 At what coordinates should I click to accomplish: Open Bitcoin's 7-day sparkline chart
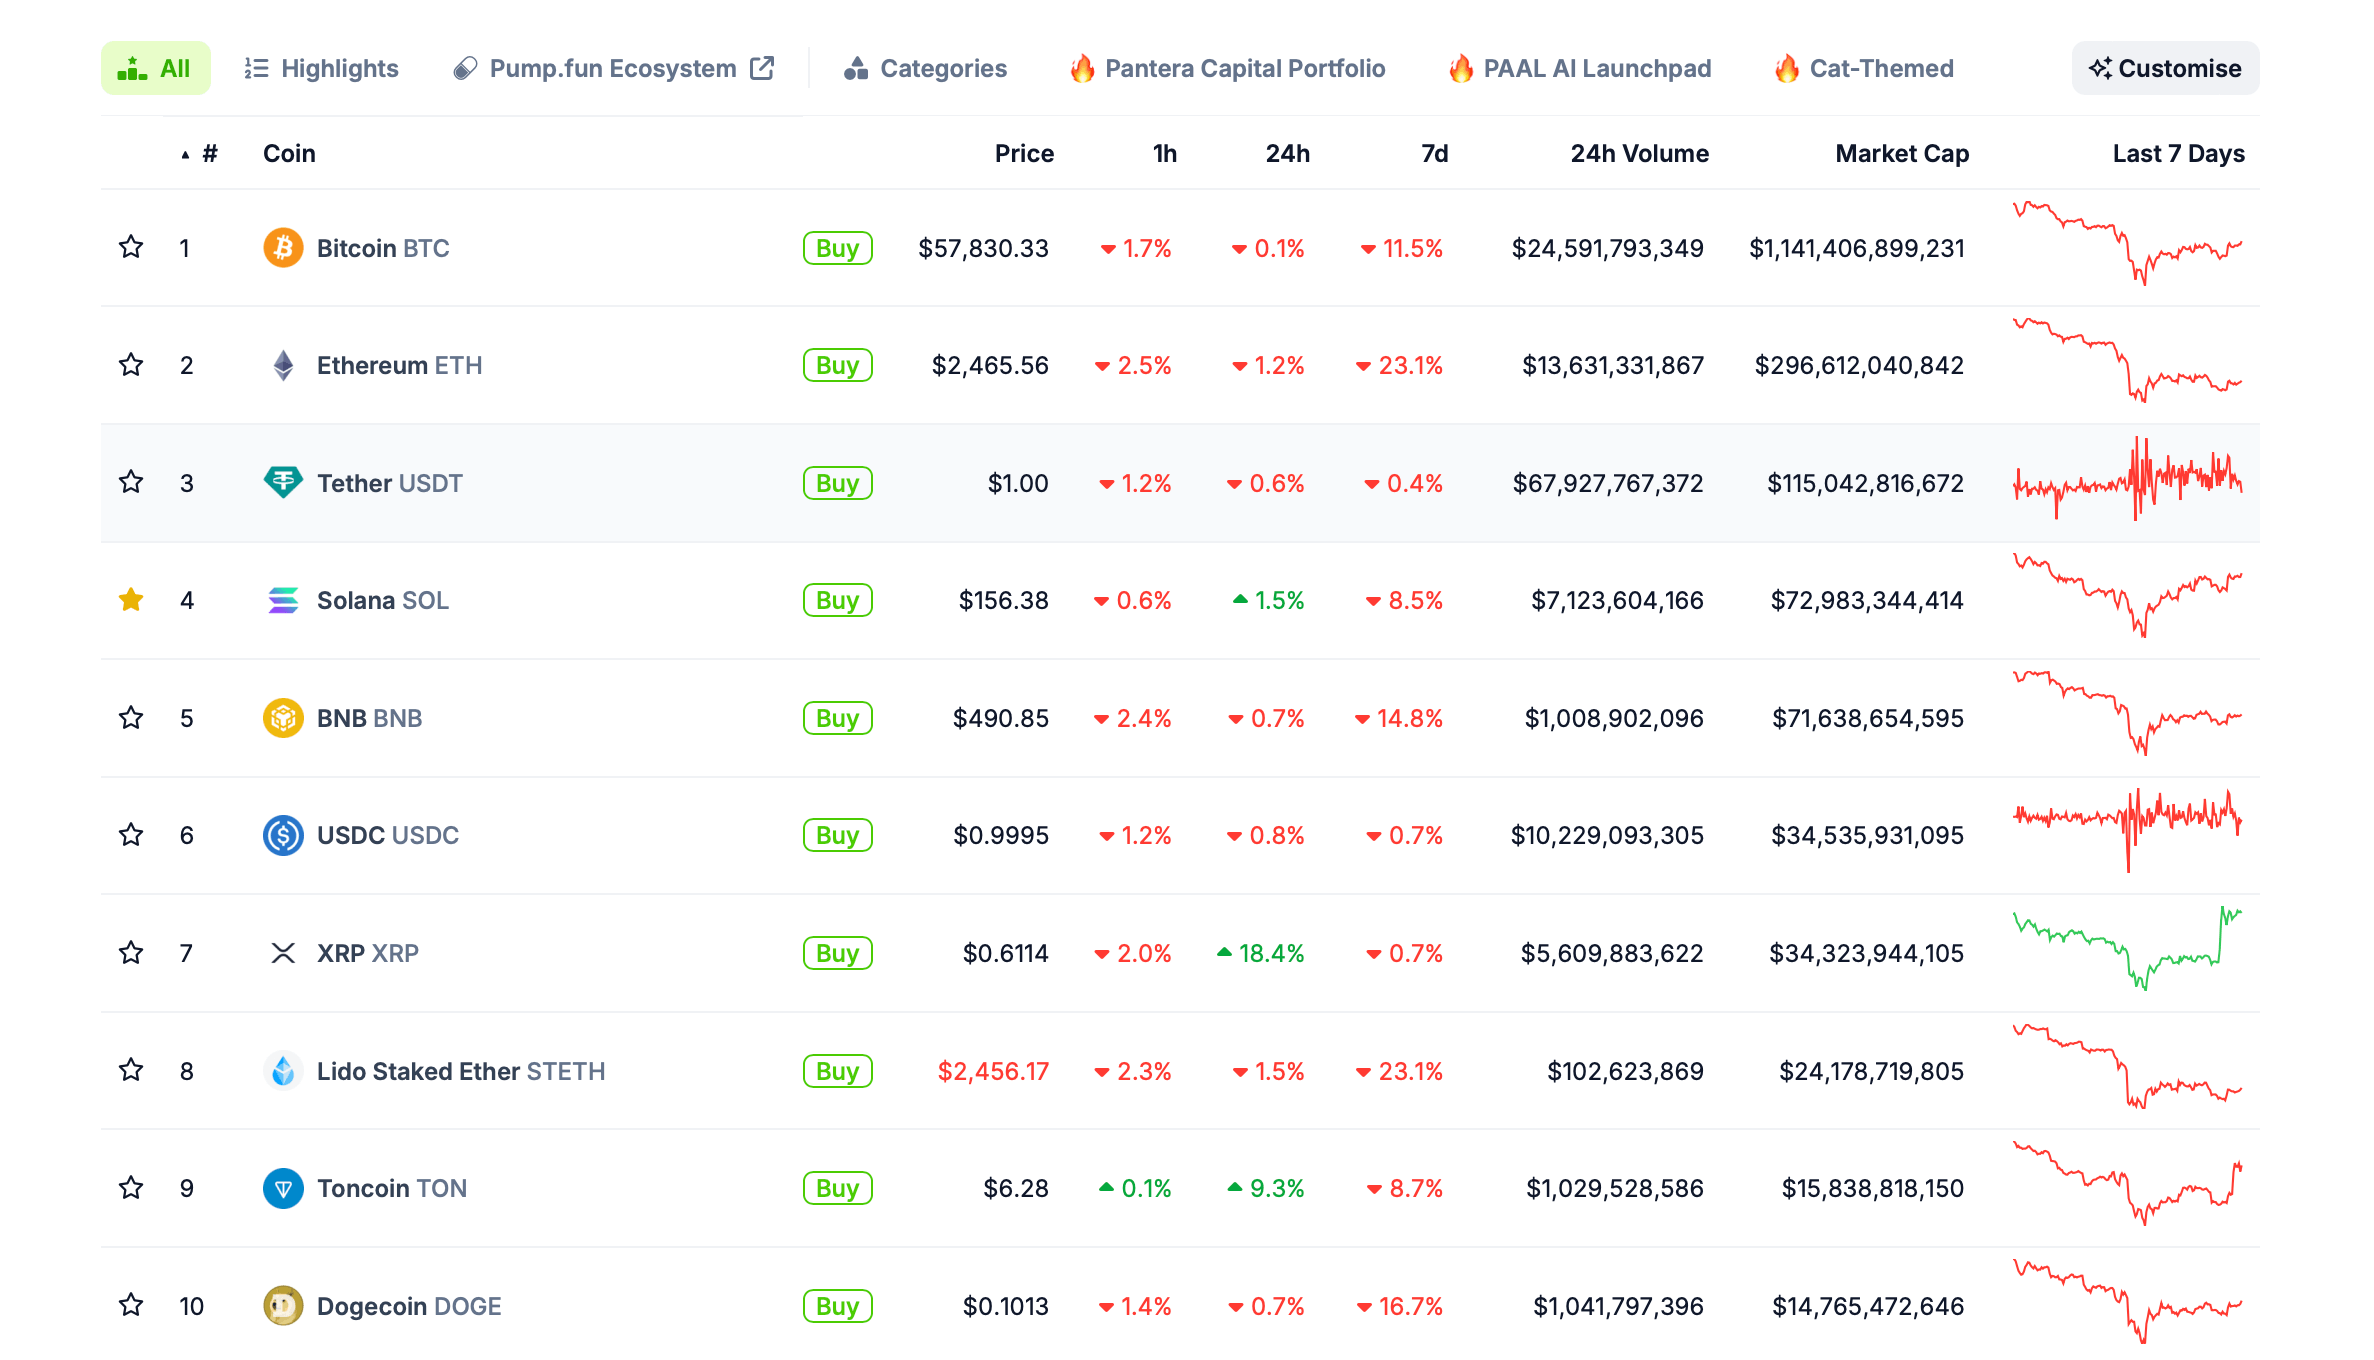pyautogui.click(x=2128, y=243)
